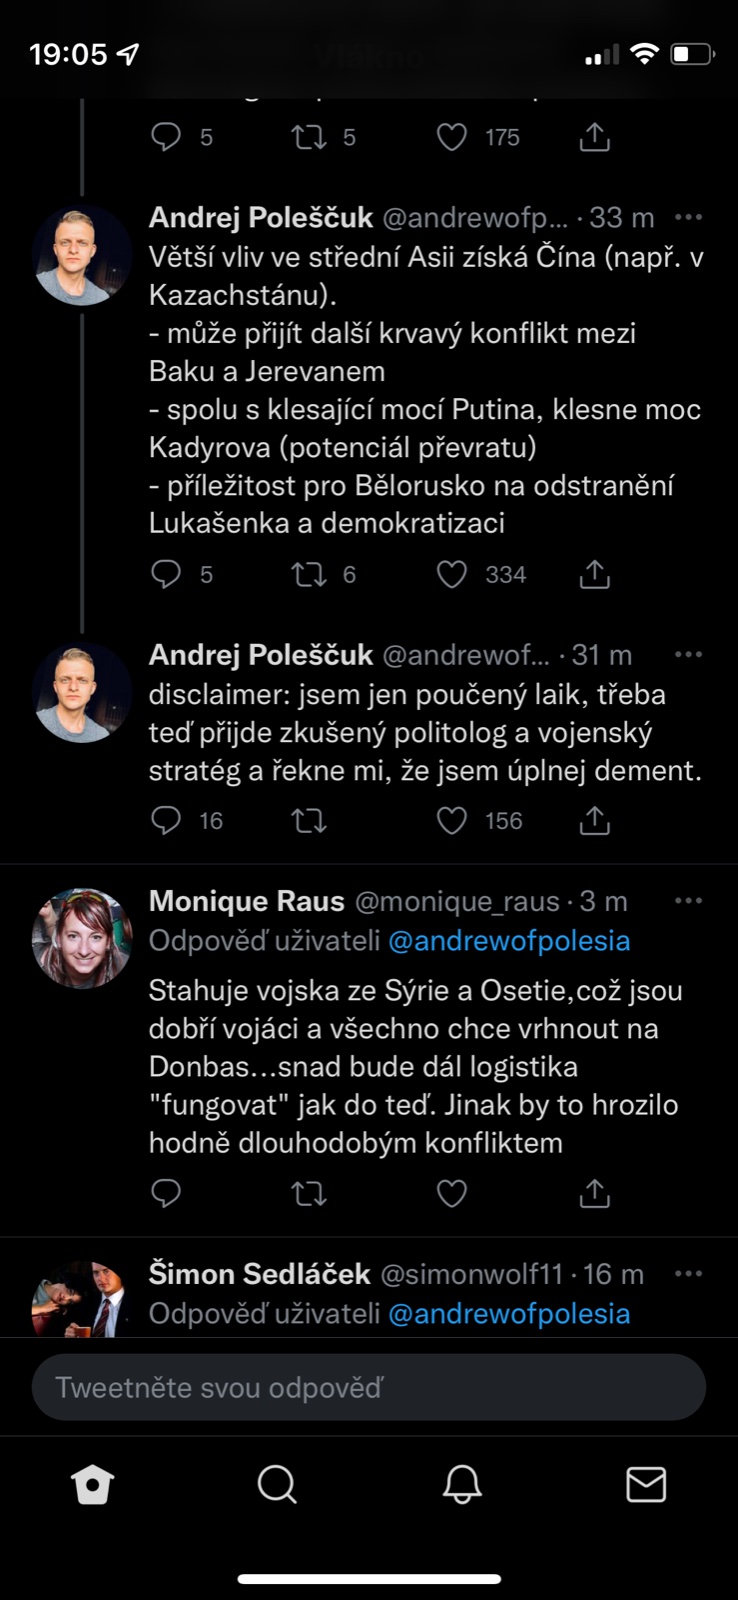Share the tweet about Čína and Kazachstán
Viewport: 738px width, 1600px height.
[x=595, y=574]
